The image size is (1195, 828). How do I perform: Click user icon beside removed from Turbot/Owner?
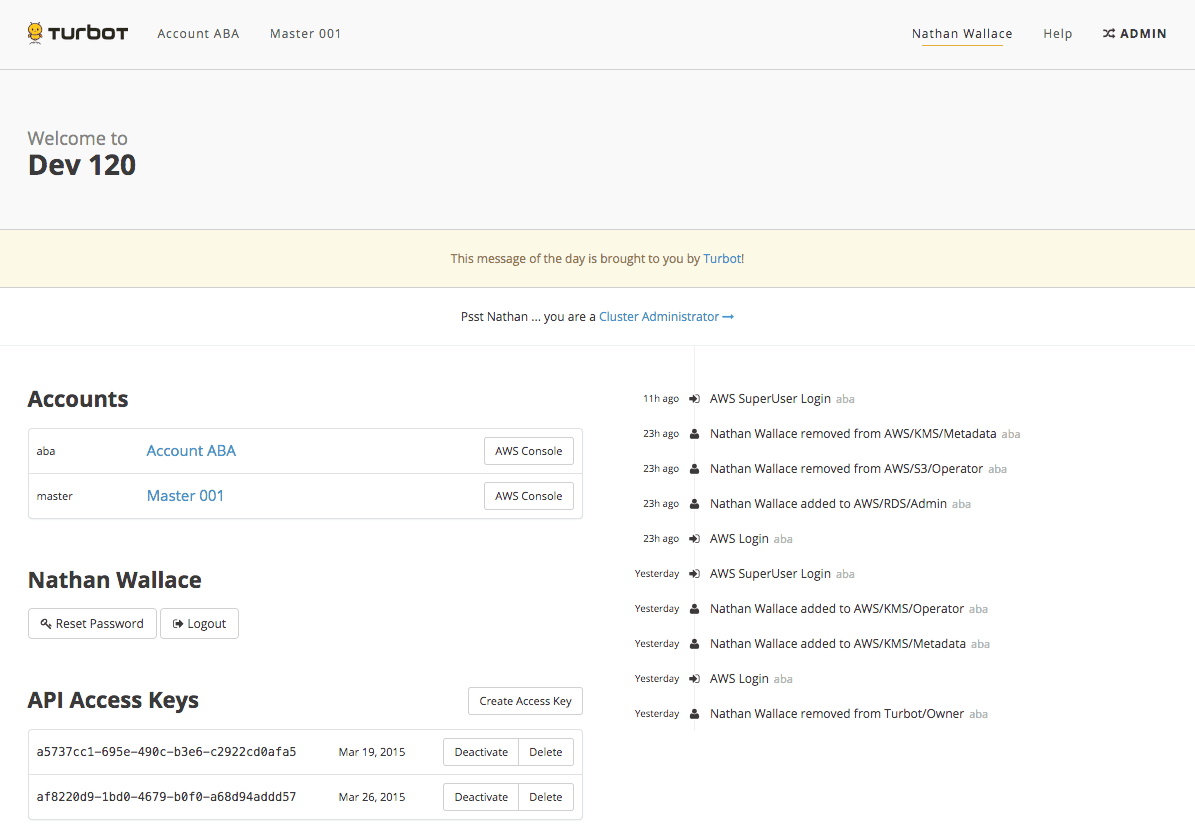tap(694, 714)
